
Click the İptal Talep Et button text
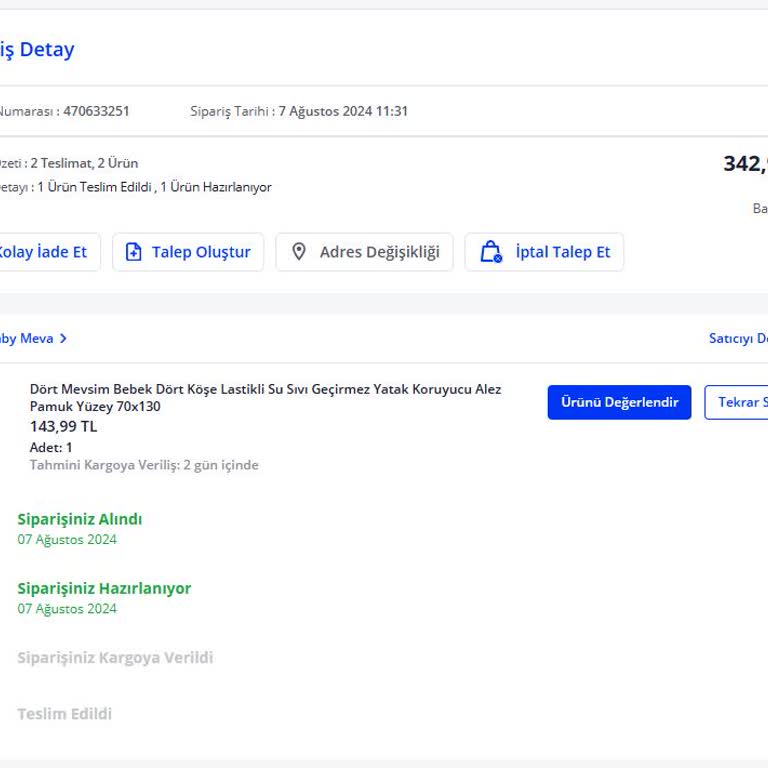pos(563,252)
